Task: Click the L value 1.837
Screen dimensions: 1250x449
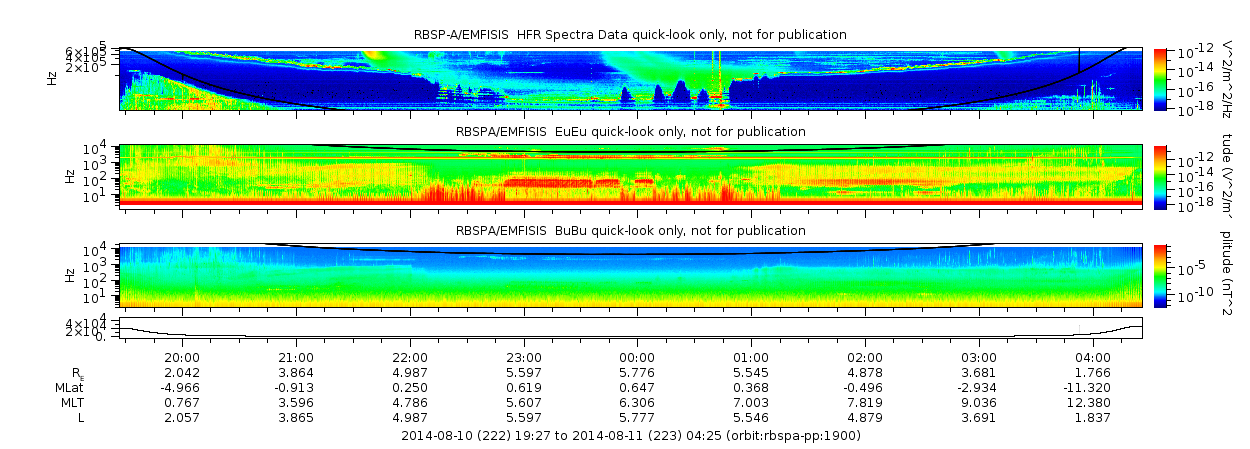Action: point(1093,417)
